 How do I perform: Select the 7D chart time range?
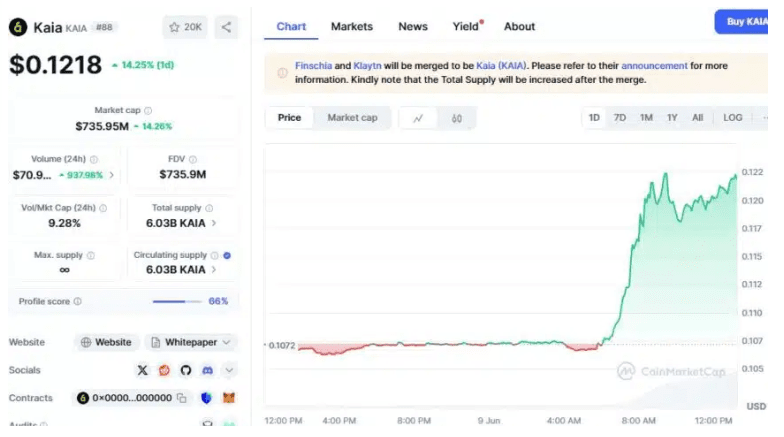pyautogui.click(x=620, y=118)
